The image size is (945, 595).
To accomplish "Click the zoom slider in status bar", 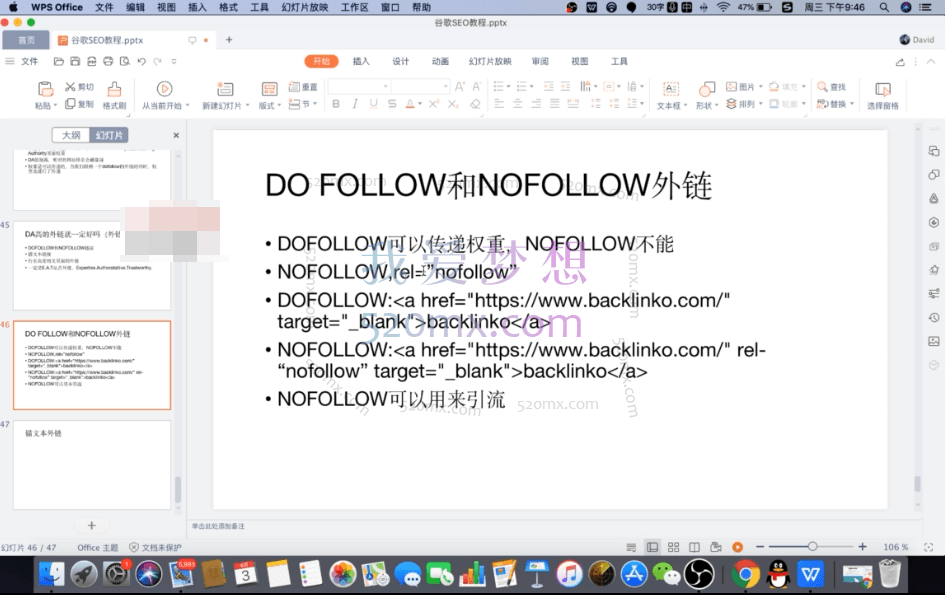I will tap(812, 547).
